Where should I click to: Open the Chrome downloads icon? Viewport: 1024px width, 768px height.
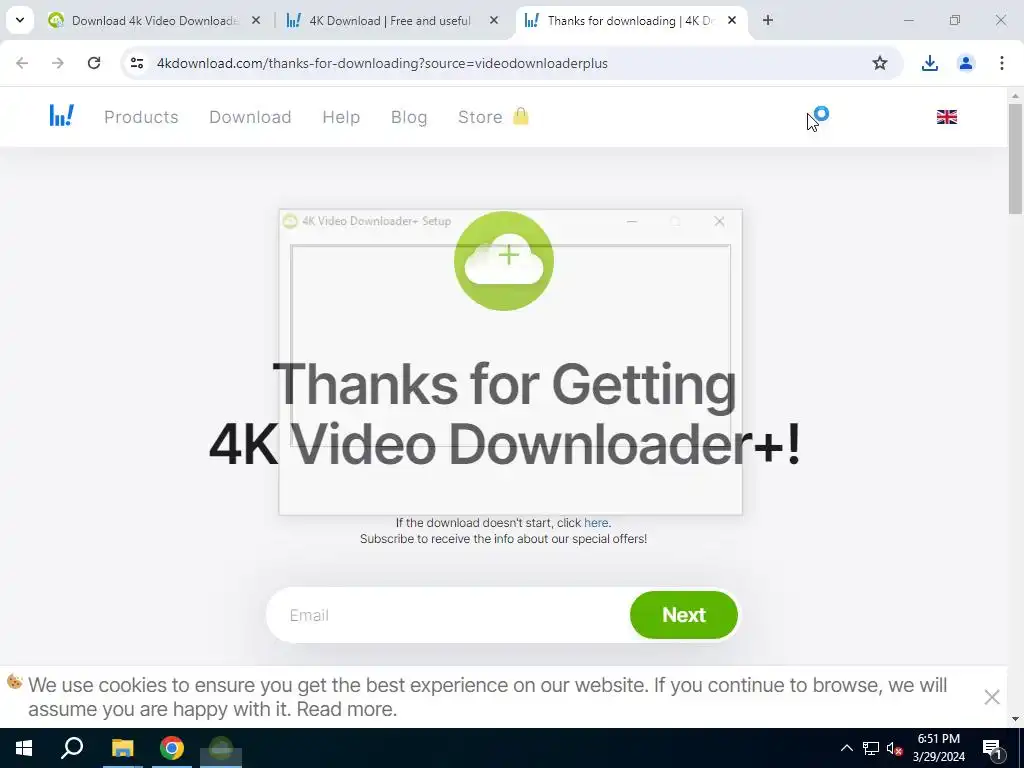pos(929,63)
